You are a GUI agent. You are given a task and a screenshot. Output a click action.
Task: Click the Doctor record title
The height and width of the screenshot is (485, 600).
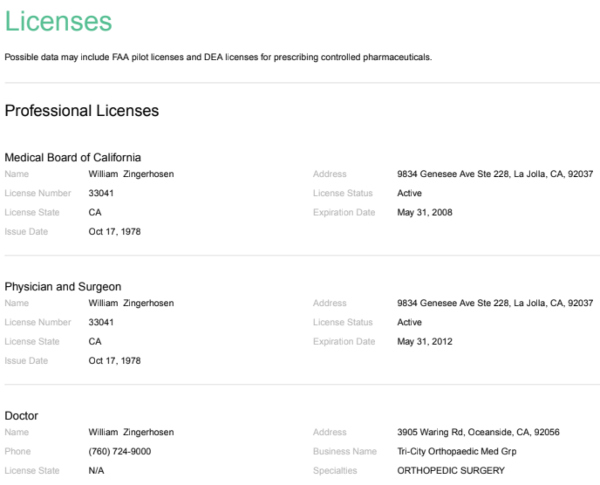[x=22, y=415]
